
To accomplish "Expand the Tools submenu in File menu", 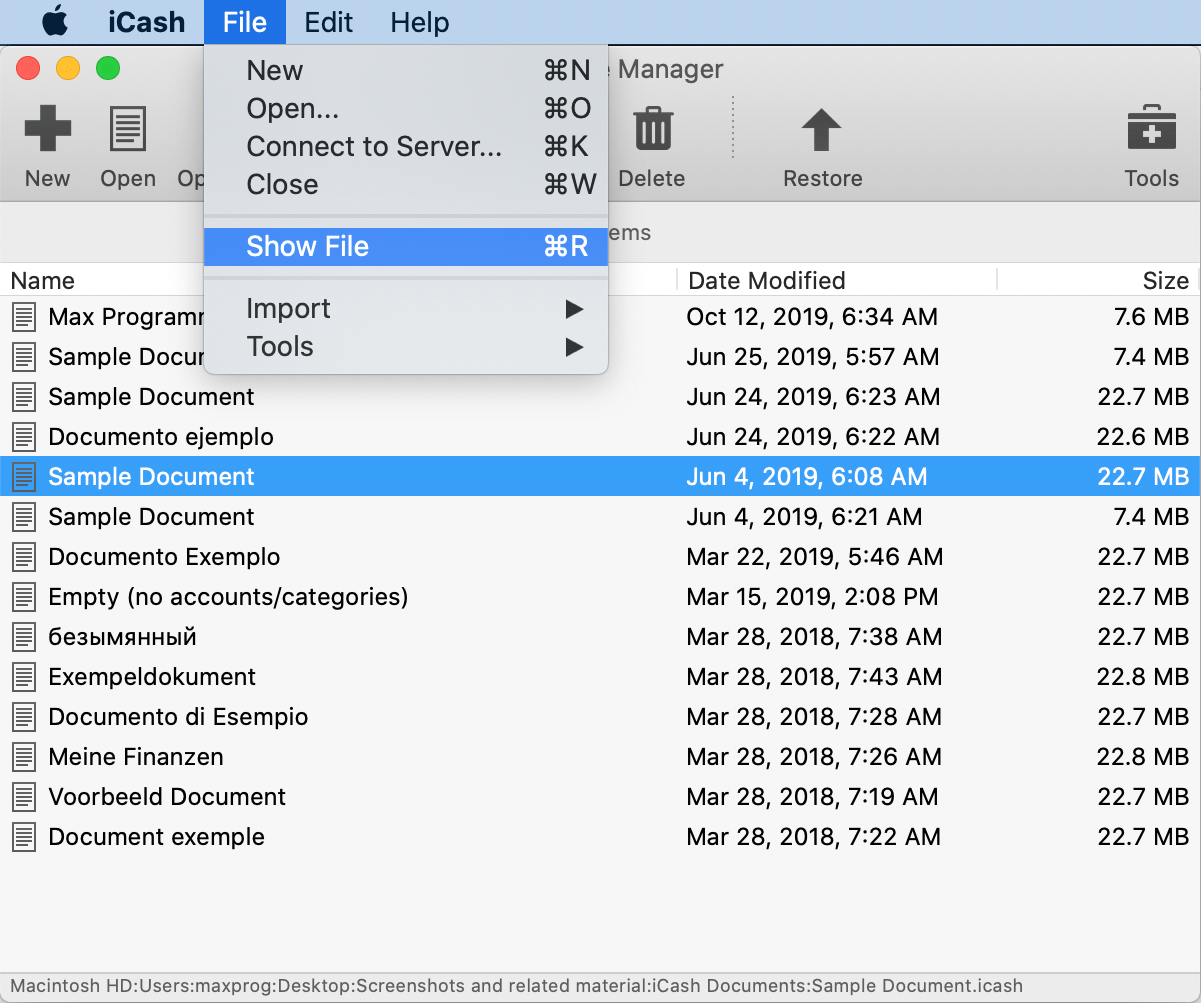I will (x=406, y=346).
